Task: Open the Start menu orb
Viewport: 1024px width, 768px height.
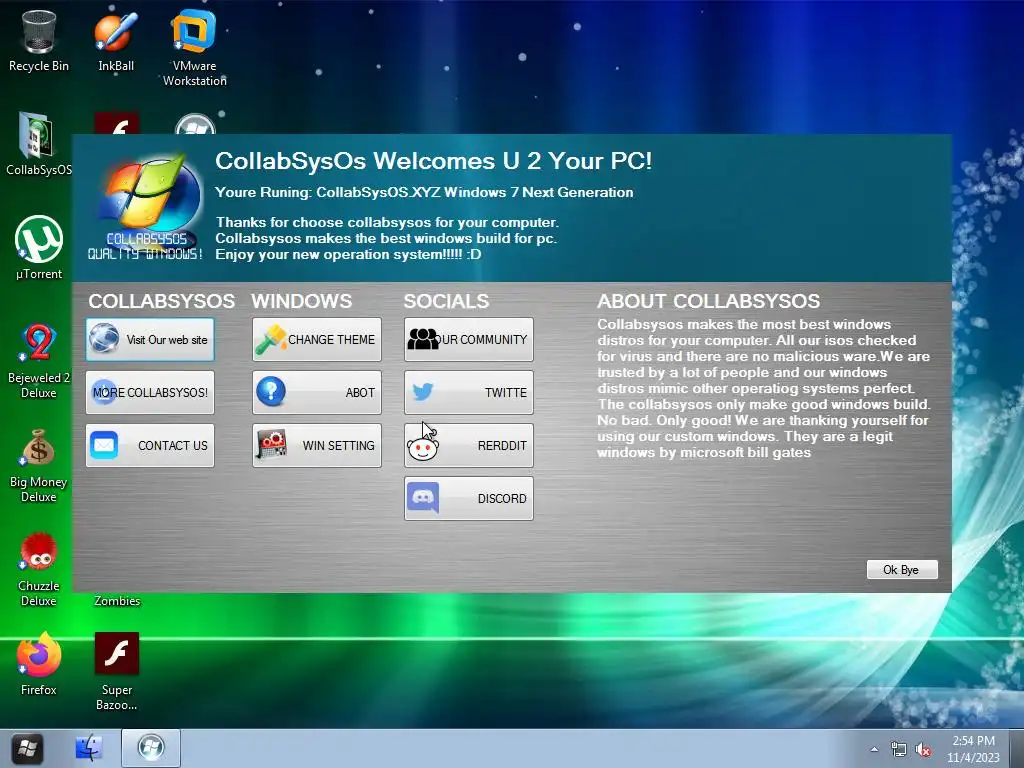Action: pos(27,748)
